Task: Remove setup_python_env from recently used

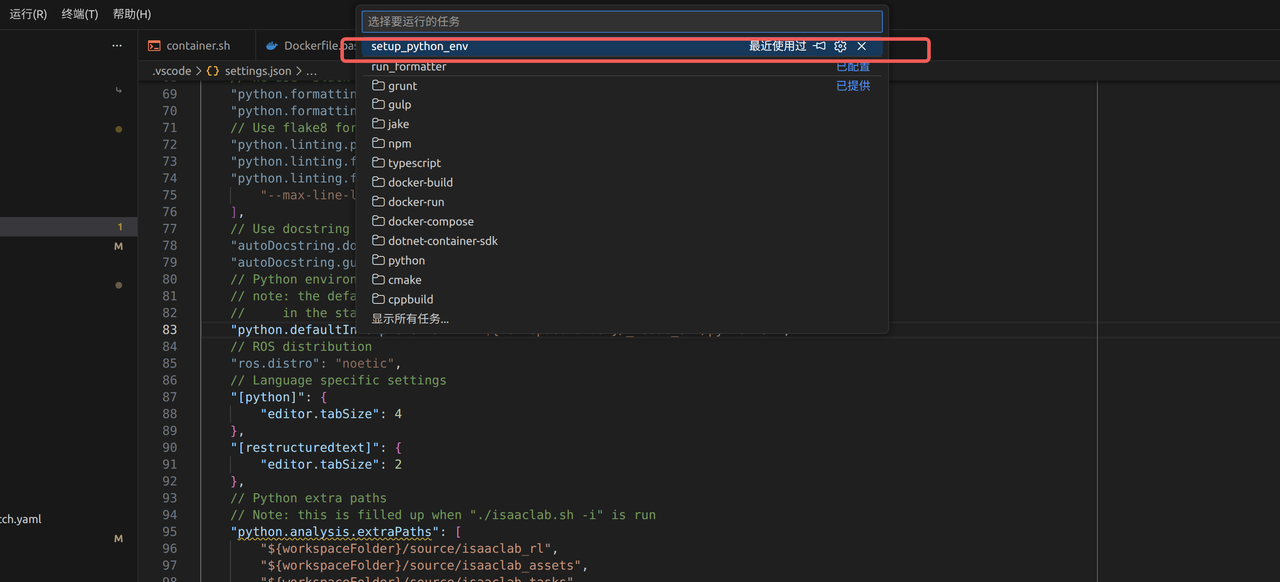Action: point(862,46)
